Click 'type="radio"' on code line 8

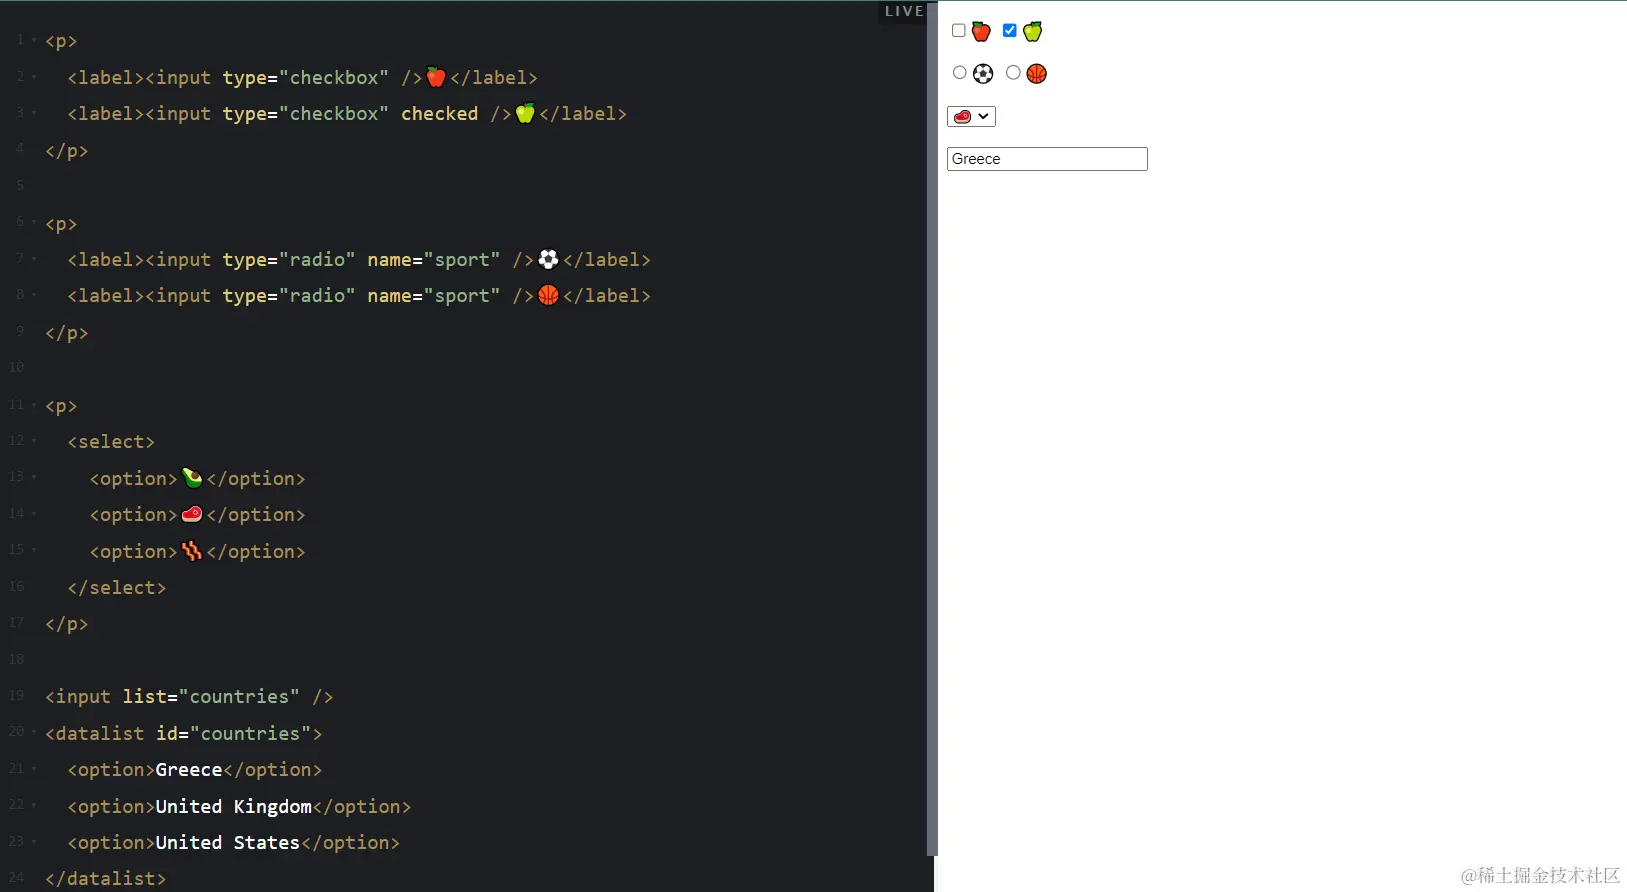pos(289,296)
